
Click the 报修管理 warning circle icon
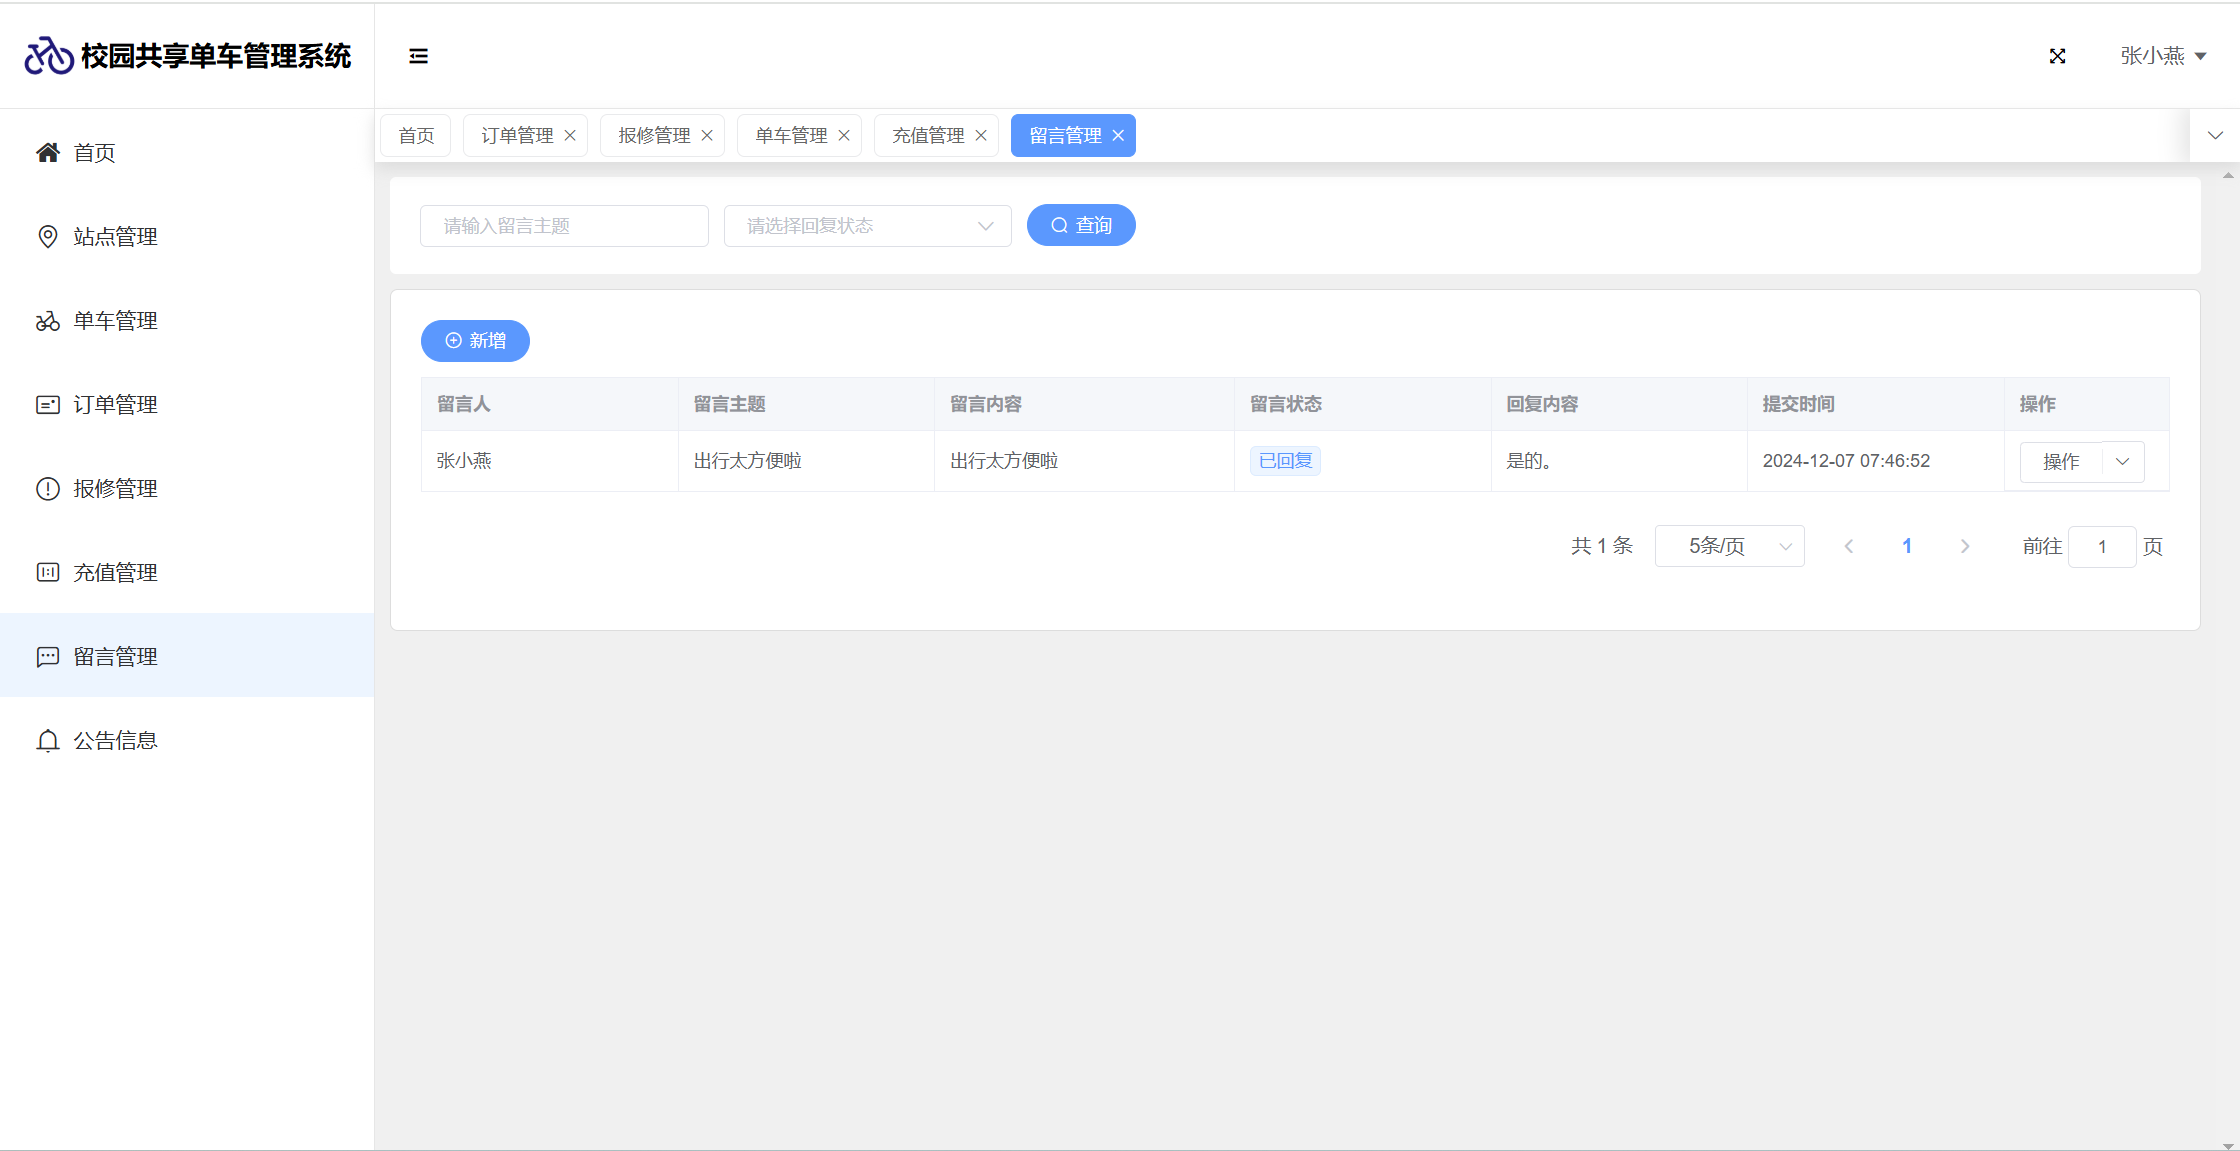tap(47, 489)
